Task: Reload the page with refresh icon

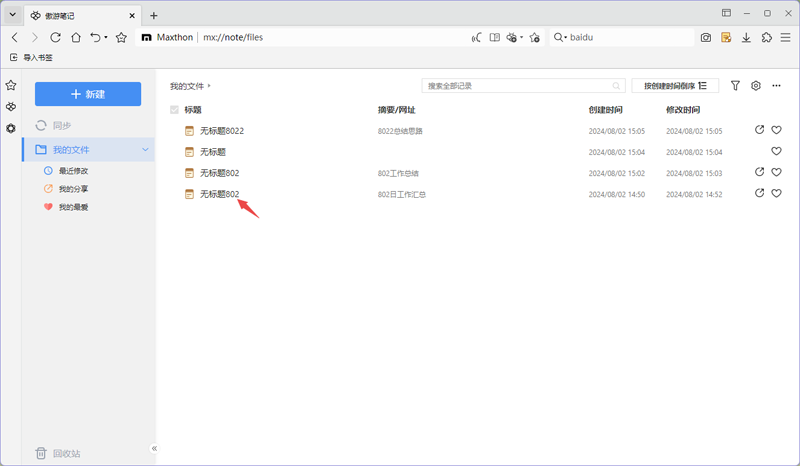Action: 56,37
